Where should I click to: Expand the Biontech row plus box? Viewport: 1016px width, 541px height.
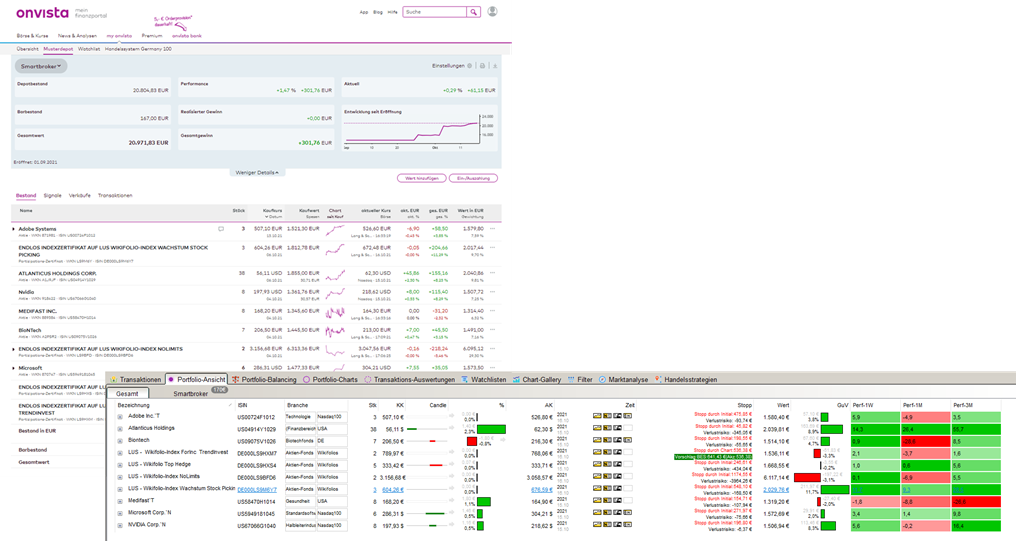120,441
